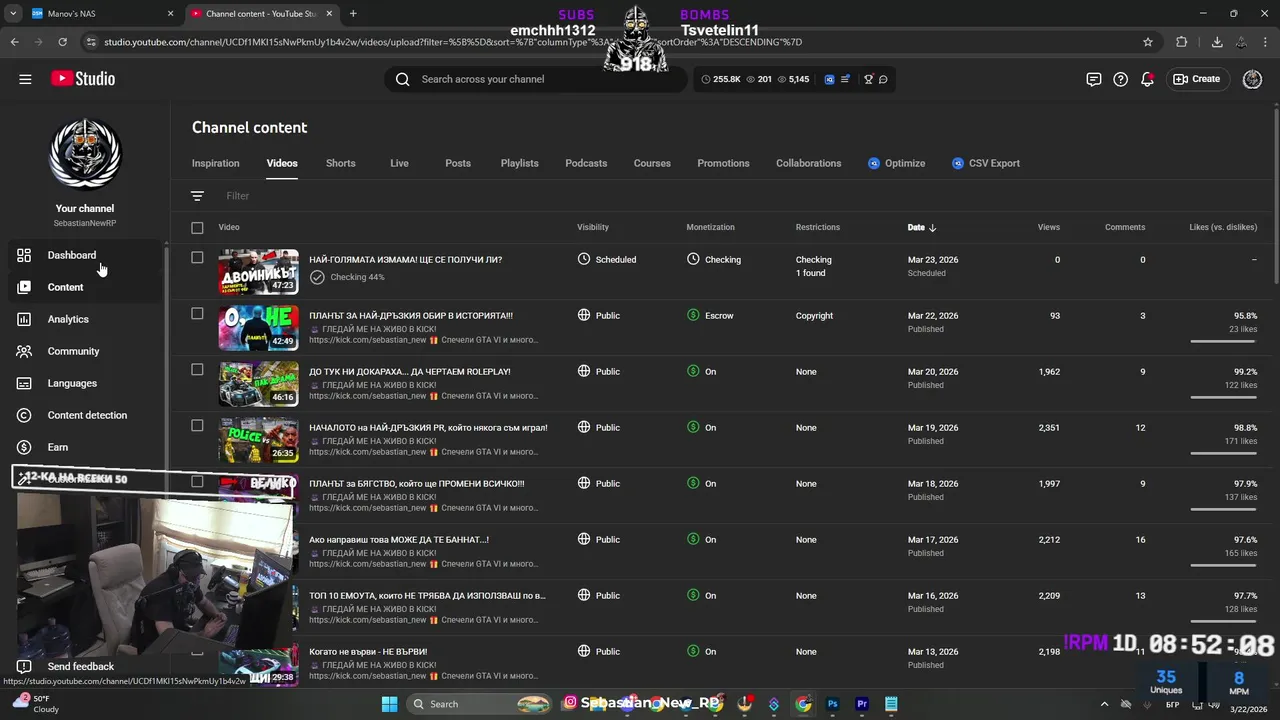Switch to the Courses tab
Screen dimensions: 1280x720
coord(652,163)
